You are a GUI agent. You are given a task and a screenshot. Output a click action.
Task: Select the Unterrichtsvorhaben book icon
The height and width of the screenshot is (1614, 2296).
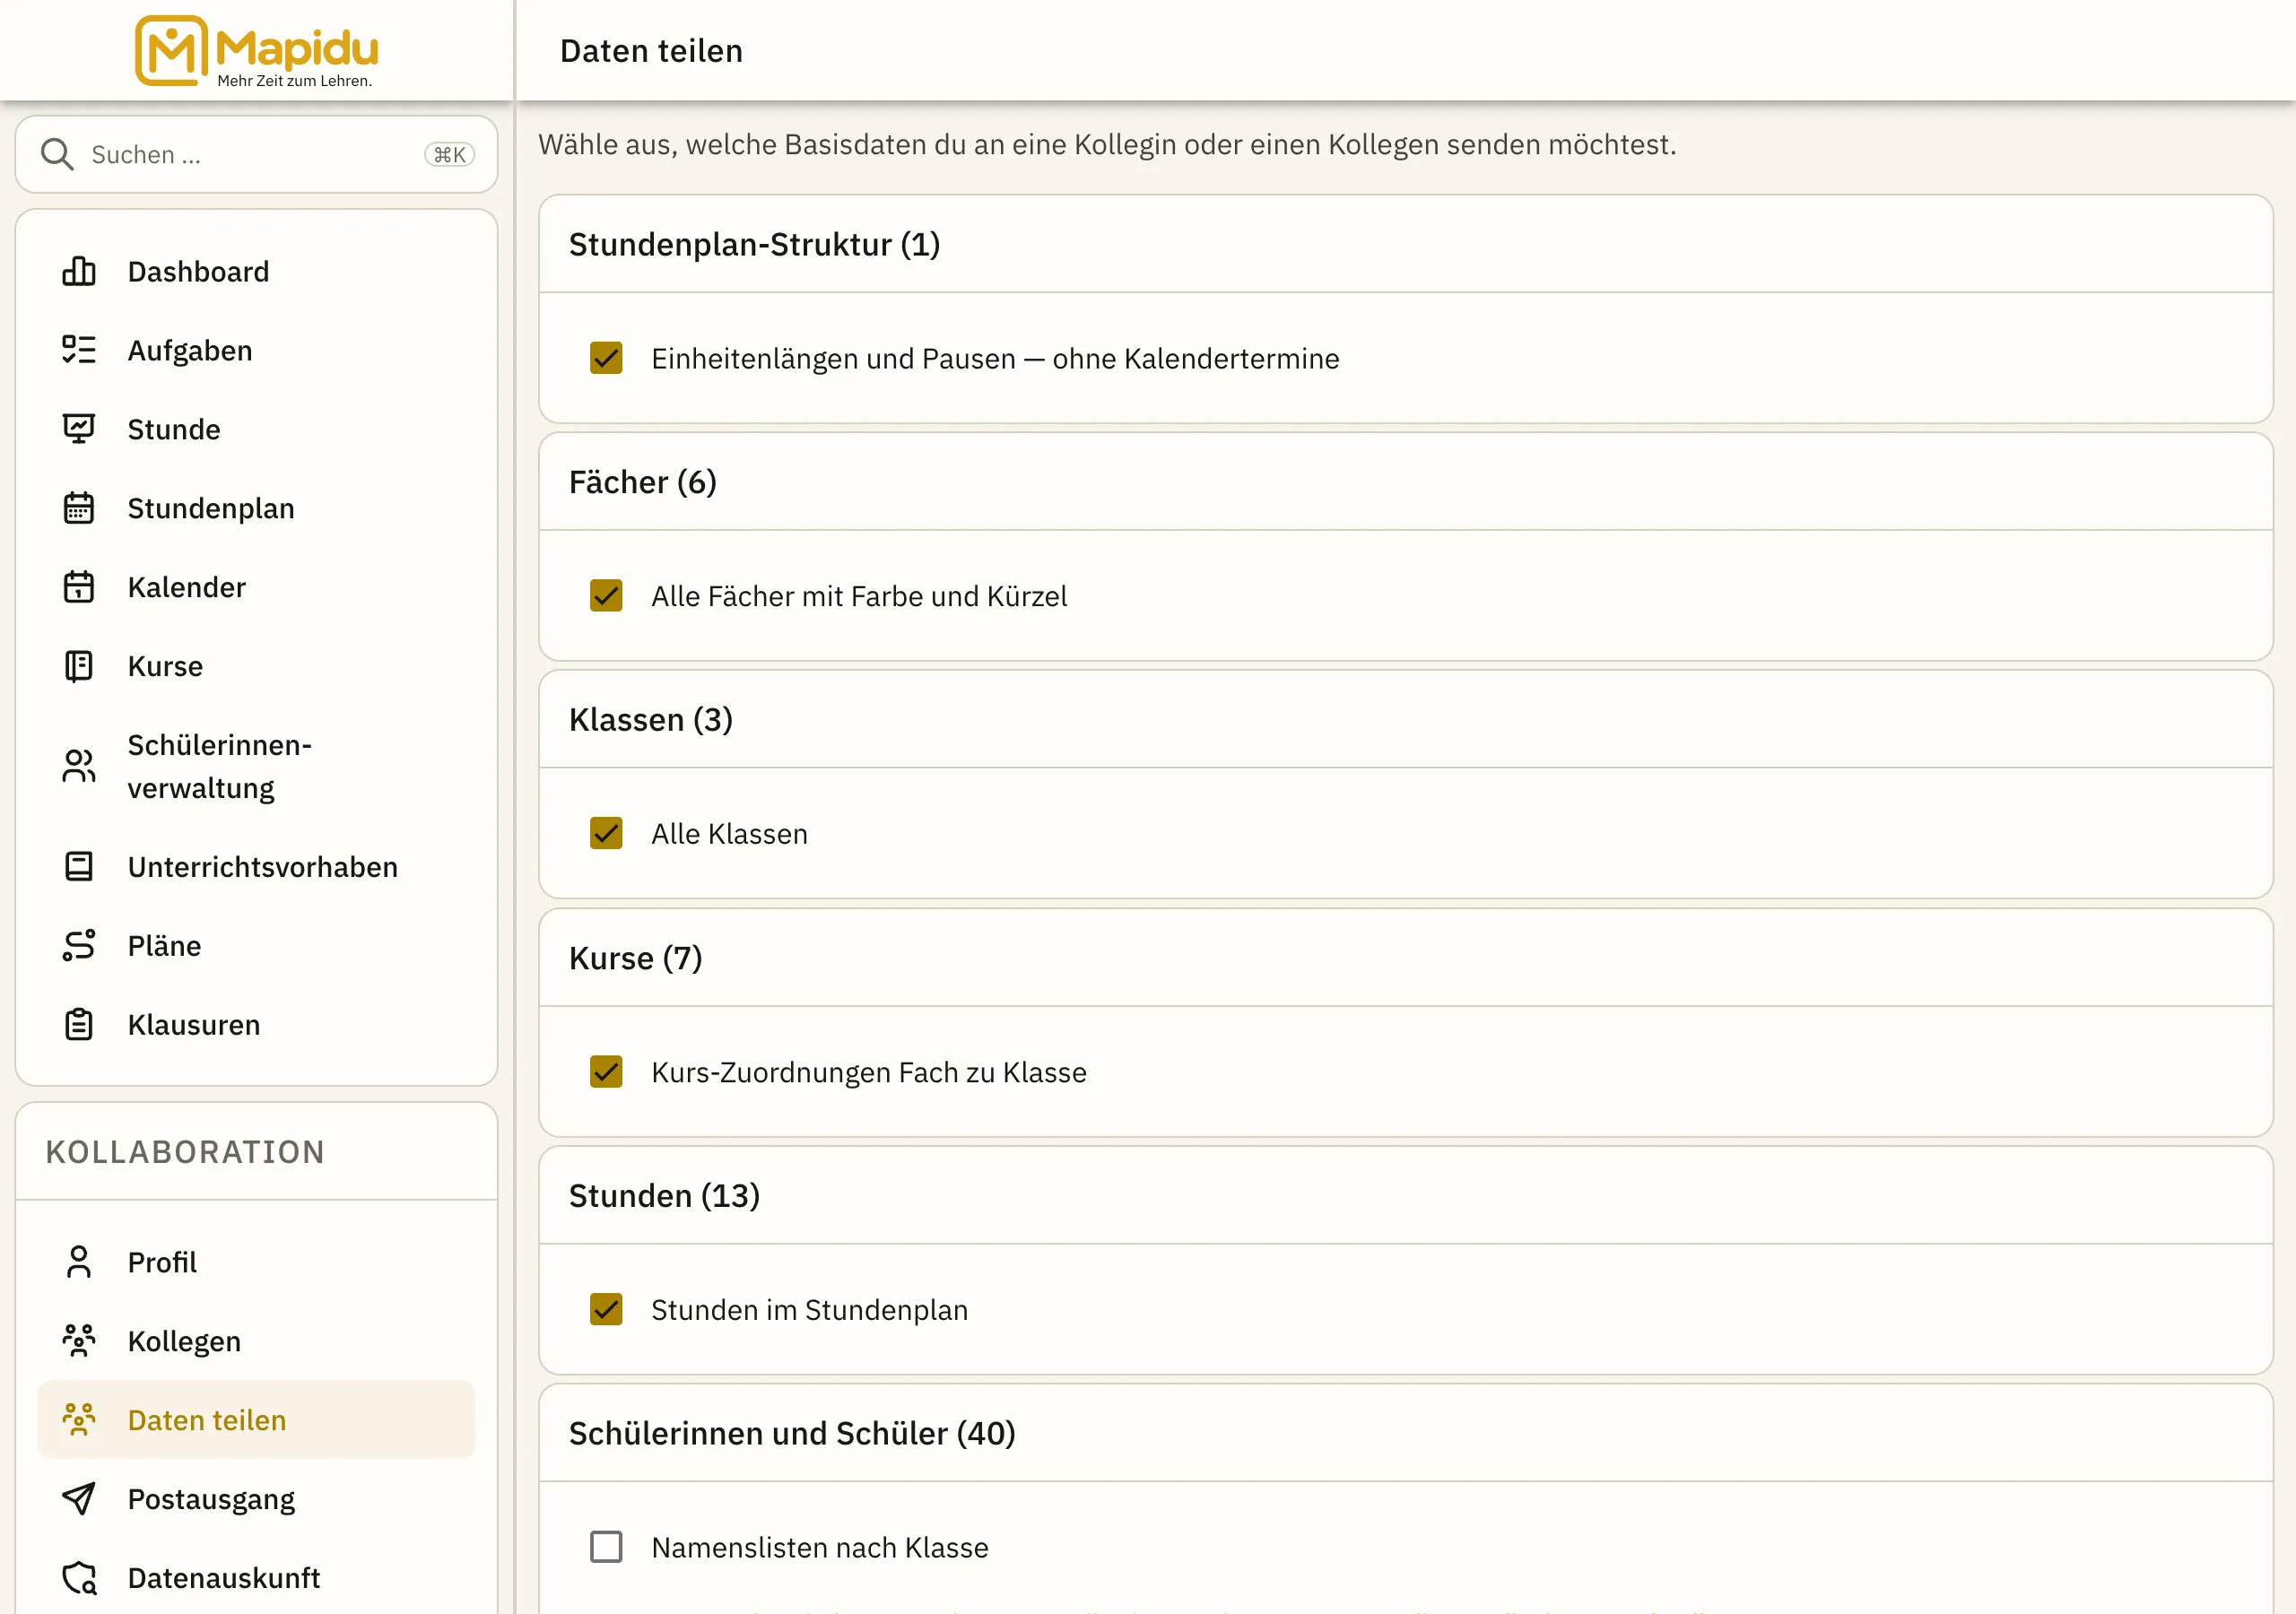[79, 866]
